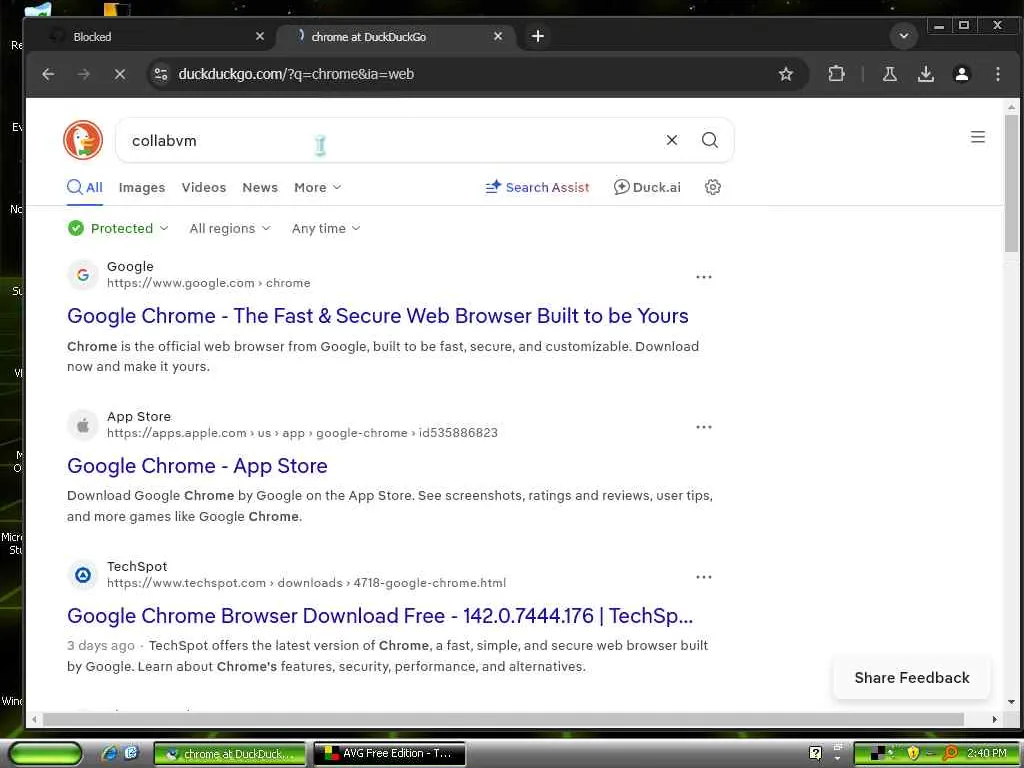Open AVG Free Edition taskbar button
The height and width of the screenshot is (768, 1024).
tap(390, 754)
